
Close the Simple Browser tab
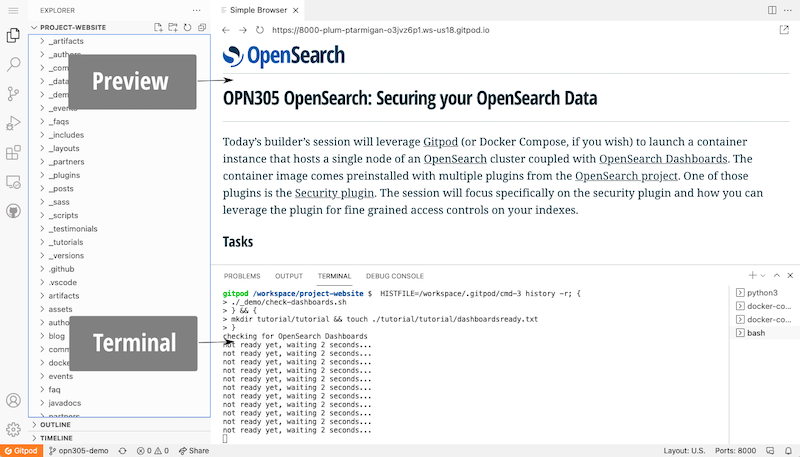tap(295, 10)
